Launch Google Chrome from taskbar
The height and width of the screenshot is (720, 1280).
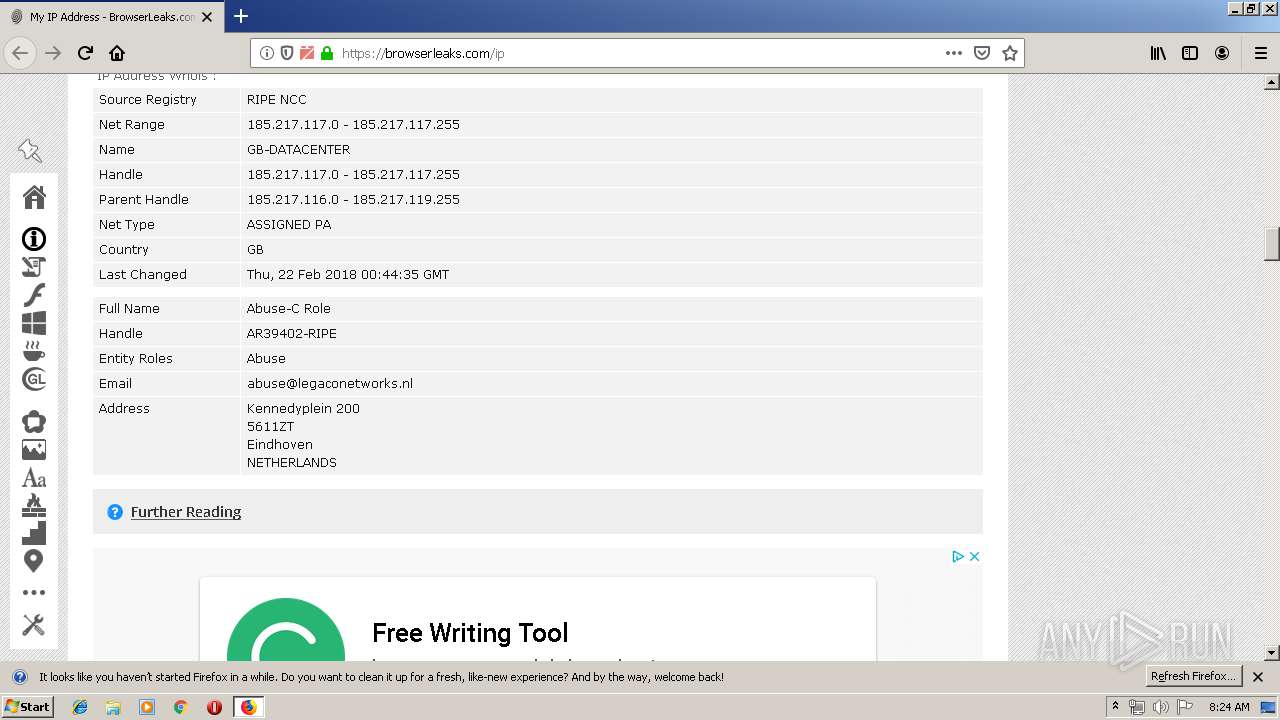point(180,707)
